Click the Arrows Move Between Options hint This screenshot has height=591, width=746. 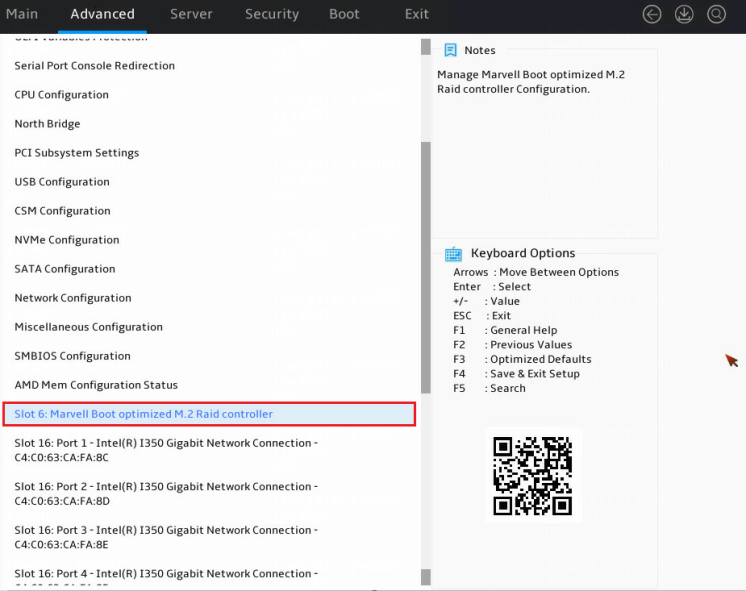tap(536, 272)
